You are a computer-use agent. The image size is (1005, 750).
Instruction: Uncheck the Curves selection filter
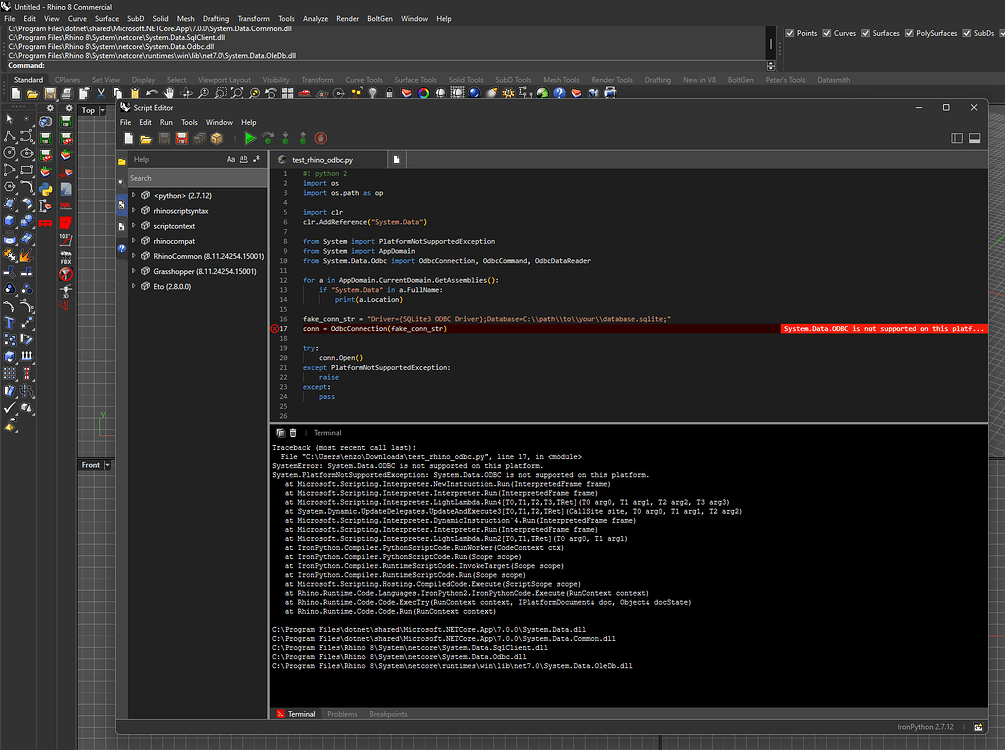pyautogui.click(x=826, y=33)
